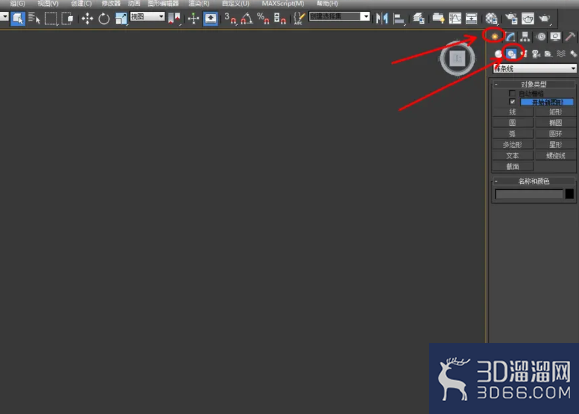Image resolution: width=579 pixels, height=414 pixels.
Task: Click the 圆 (Circle) button
Action: click(513, 123)
